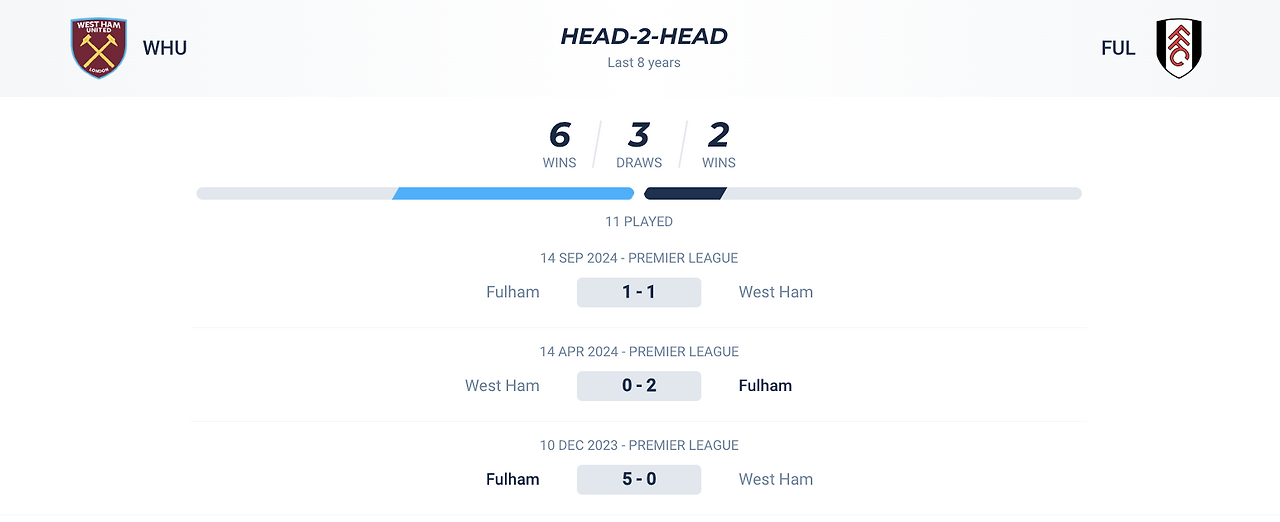Click West Ham in the 5 - 0 match
Image resolution: width=1280 pixels, height=522 pixels.
point(776,479)
